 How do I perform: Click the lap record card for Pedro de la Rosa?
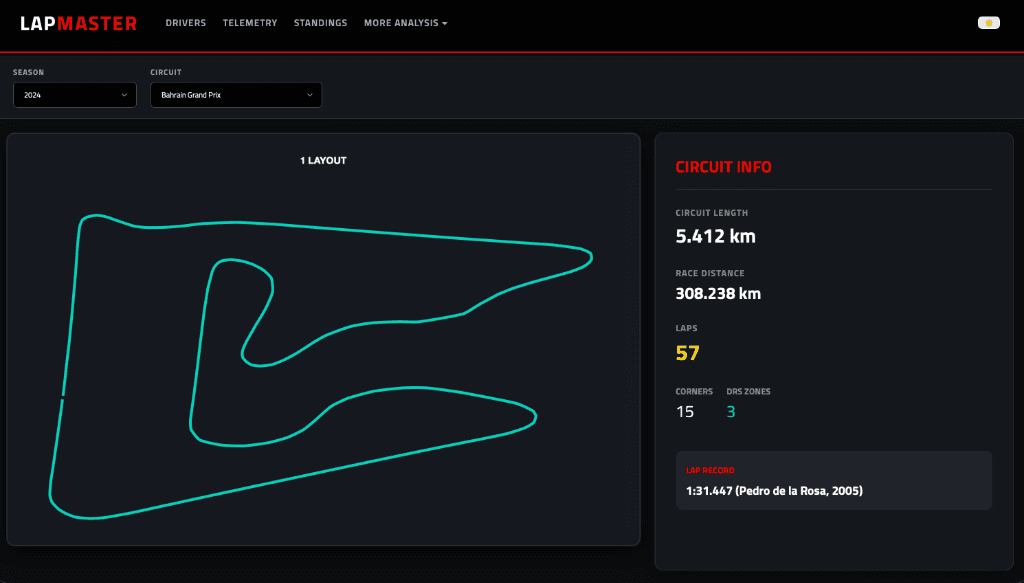[834, 481]
